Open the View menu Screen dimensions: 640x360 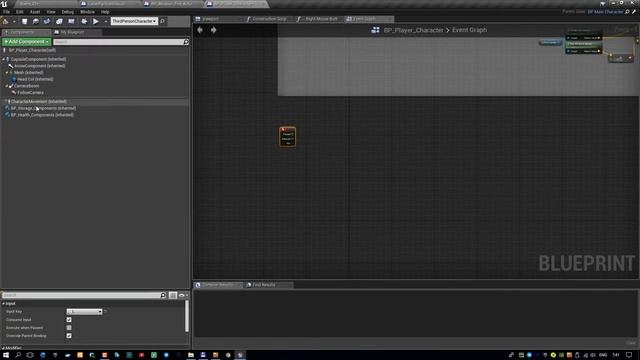point(51,12)
